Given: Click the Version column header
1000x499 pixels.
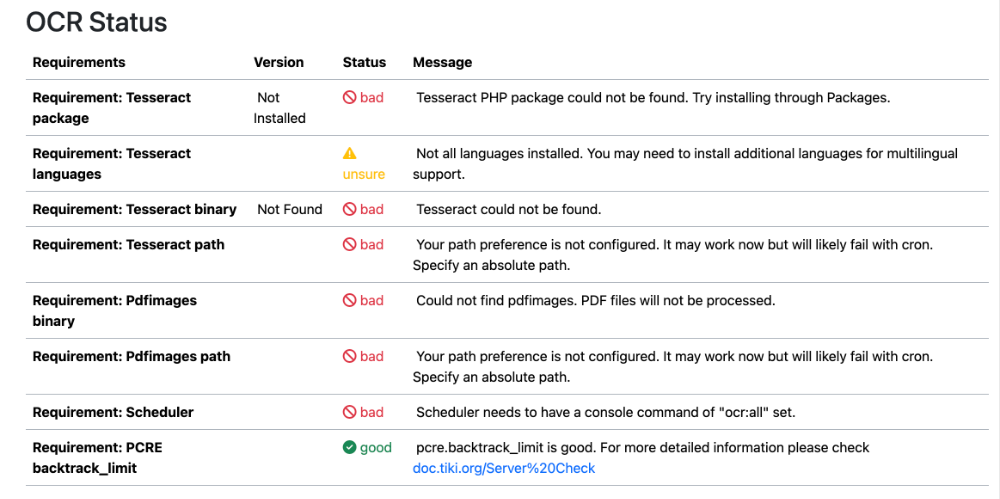Looking at the screenshot, I should click(x=279, y=63).
